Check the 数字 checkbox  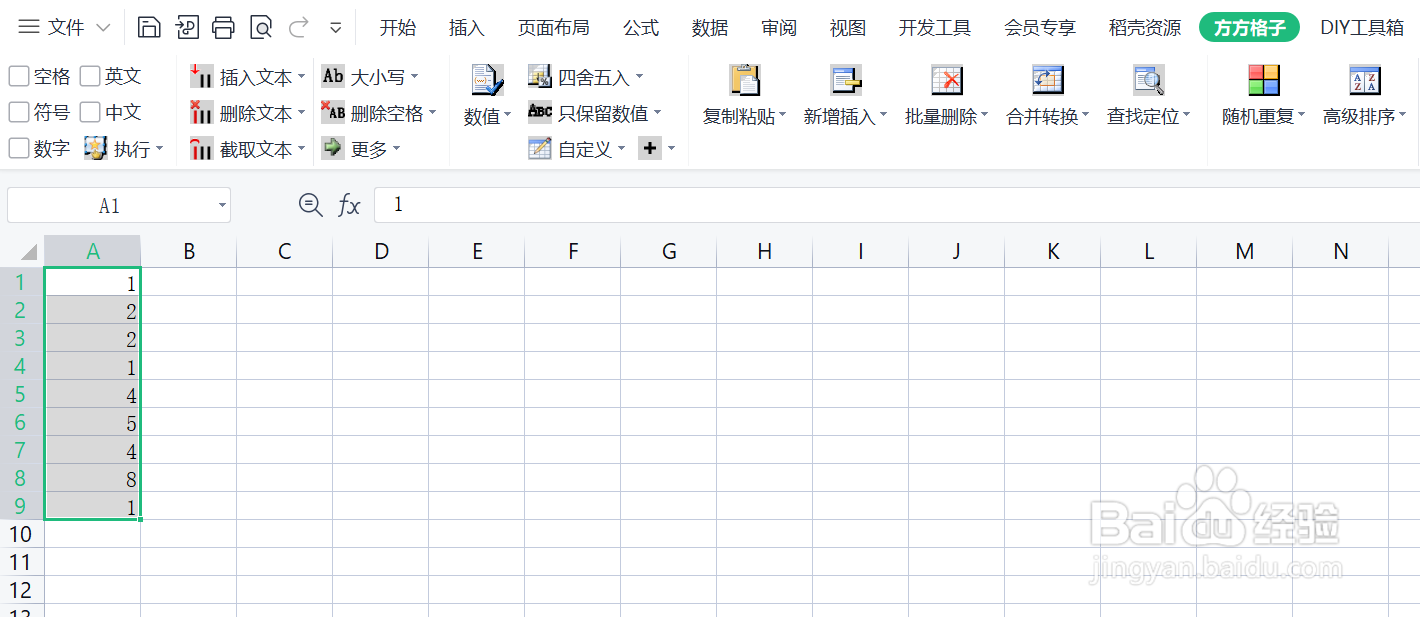click(x=19, y=148)
